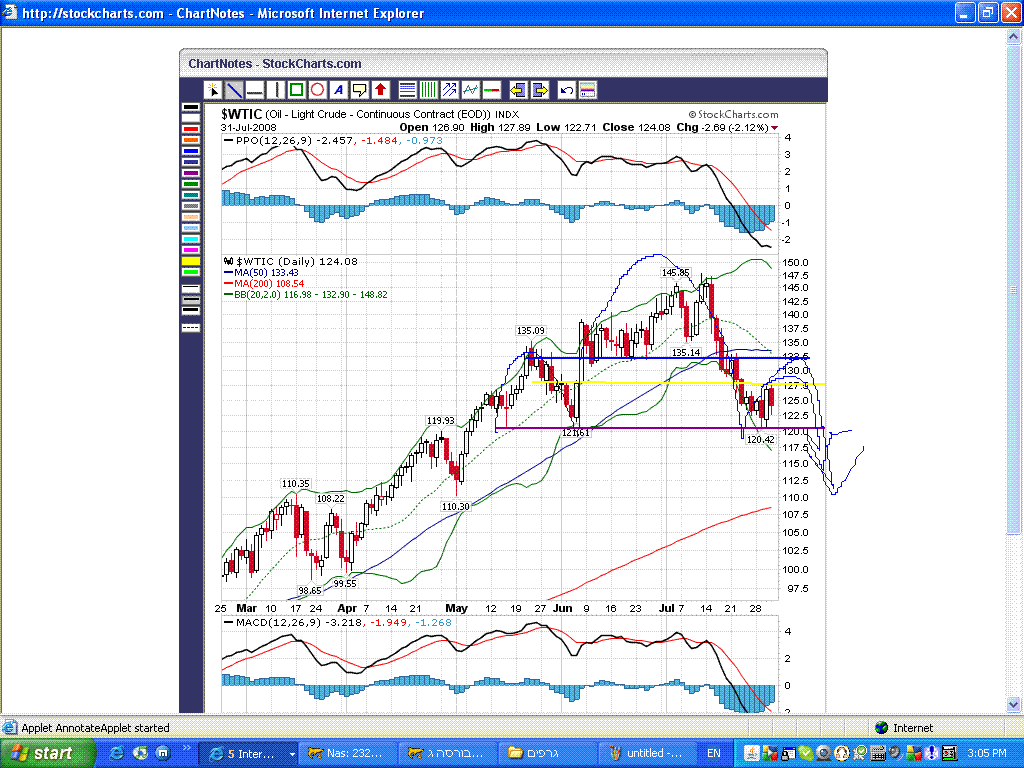Screen dimensions: 1024x768
Task: Choose the dashed line style option
Action: click(x=191, y=328)
